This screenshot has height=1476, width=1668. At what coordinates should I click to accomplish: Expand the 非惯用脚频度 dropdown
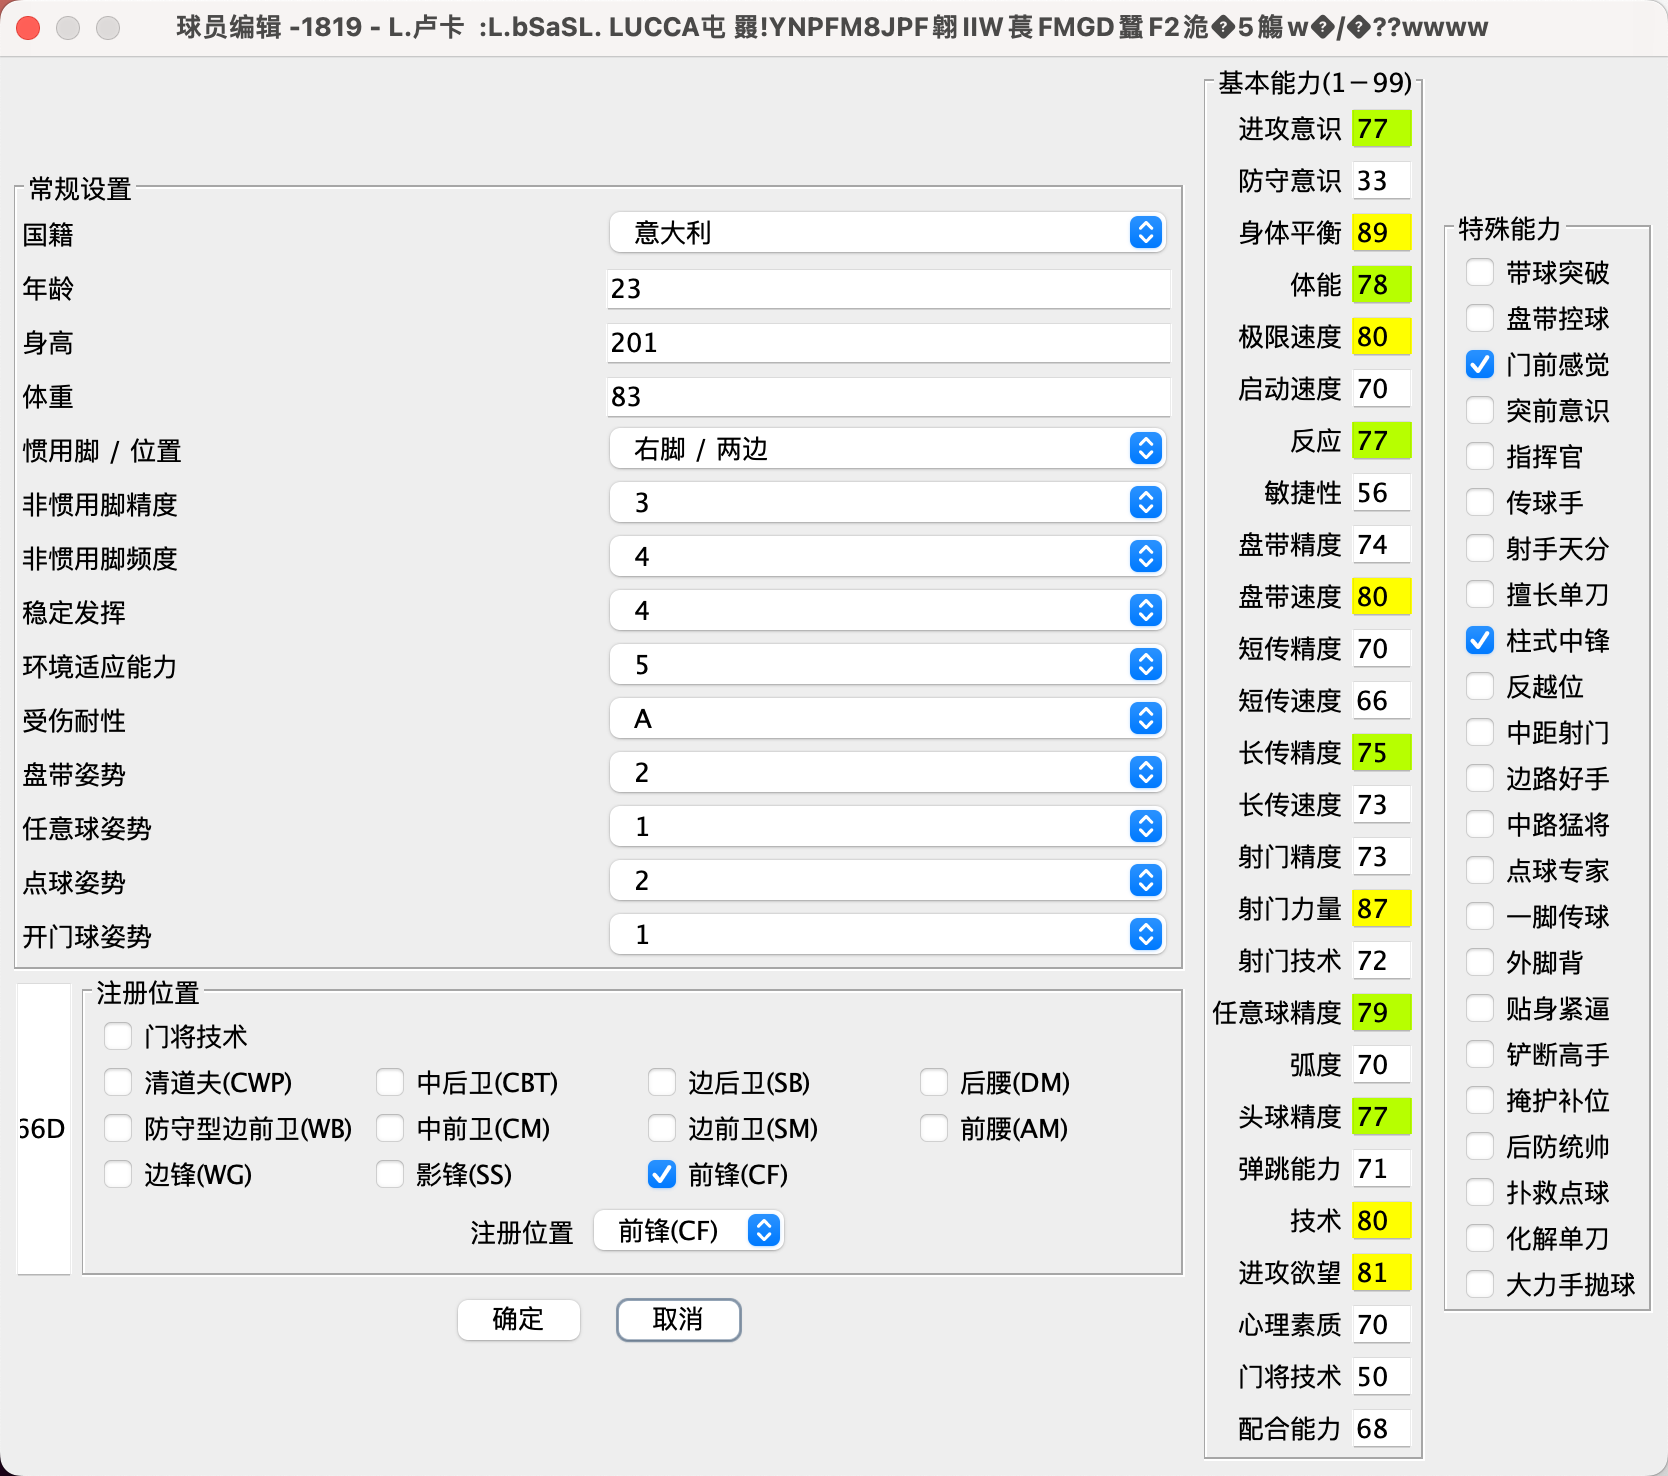[x=887, y=557]
